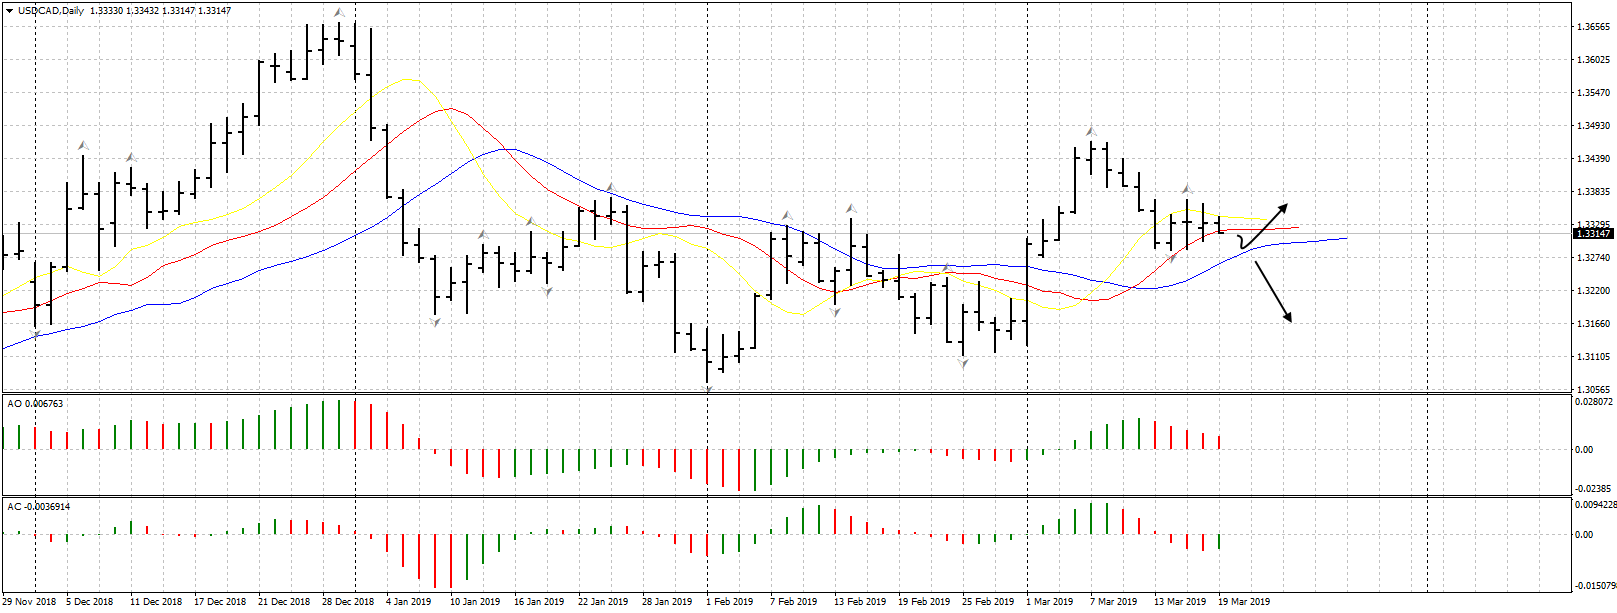Open the triangle menu beside USDCAD,Daily
The width and height of the screenshot is (1617, 613).
[10, 10]
